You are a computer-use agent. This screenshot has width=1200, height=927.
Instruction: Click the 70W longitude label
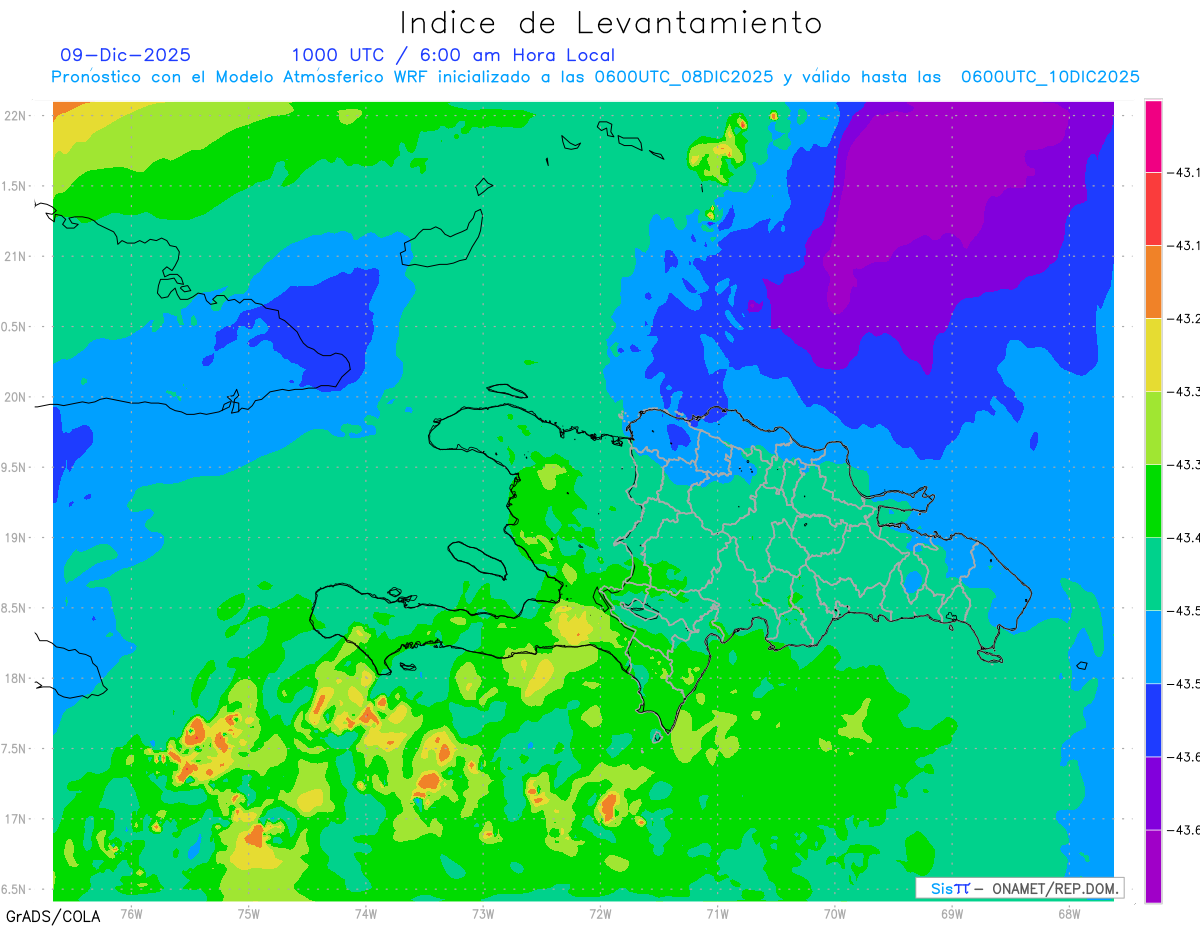click(835, 913)
